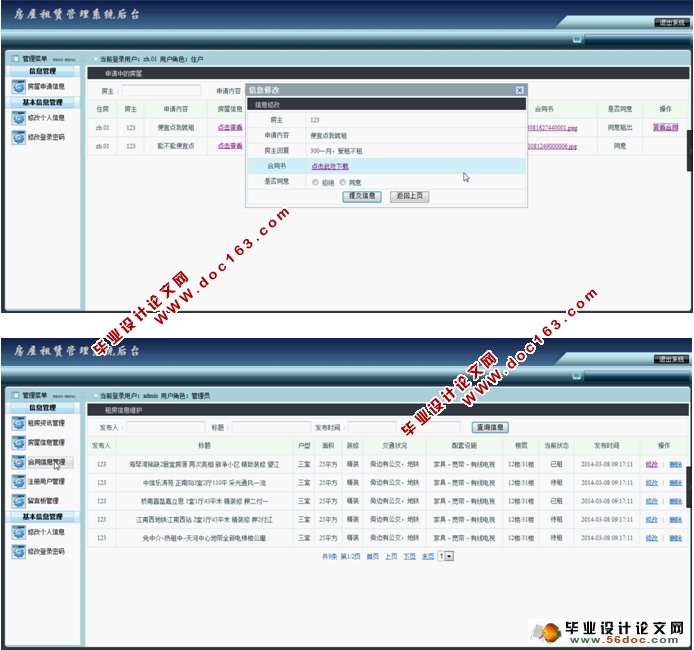Click icon beside 房屋信息管理 in admin sidebar
The height and width of the screenshot is (650, 694).
click(18, 443)
